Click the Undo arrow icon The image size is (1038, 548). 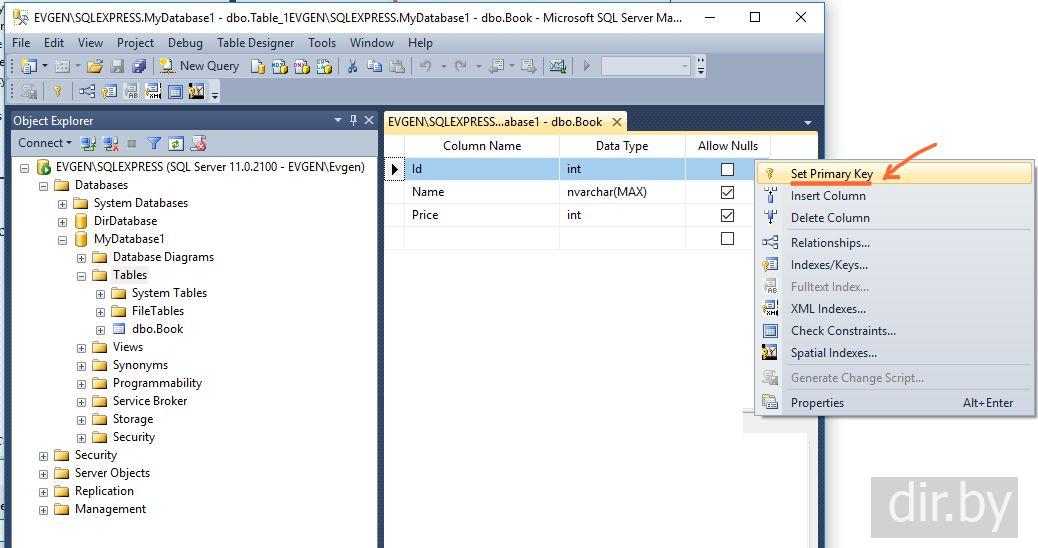click(x=426, y=66)
